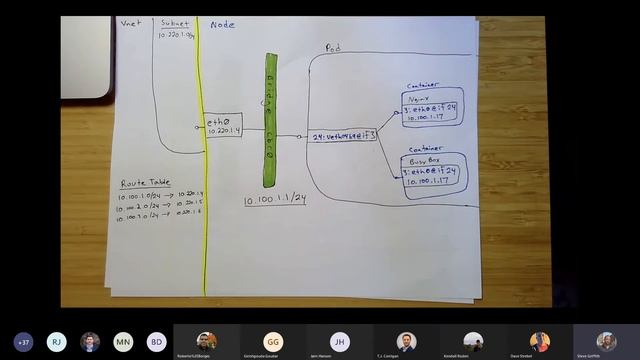Select T.J. Corrigan's participant tile
The image size is (640, 360).
coord(406,342)
